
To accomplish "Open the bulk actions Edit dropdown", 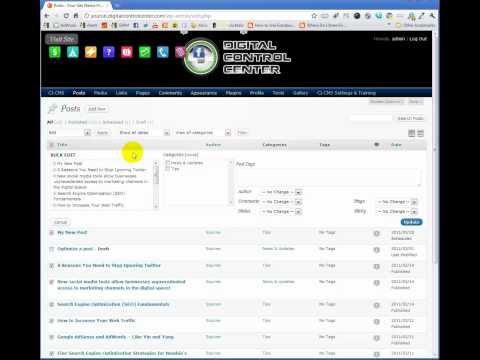I will click(x=69, y=133).
